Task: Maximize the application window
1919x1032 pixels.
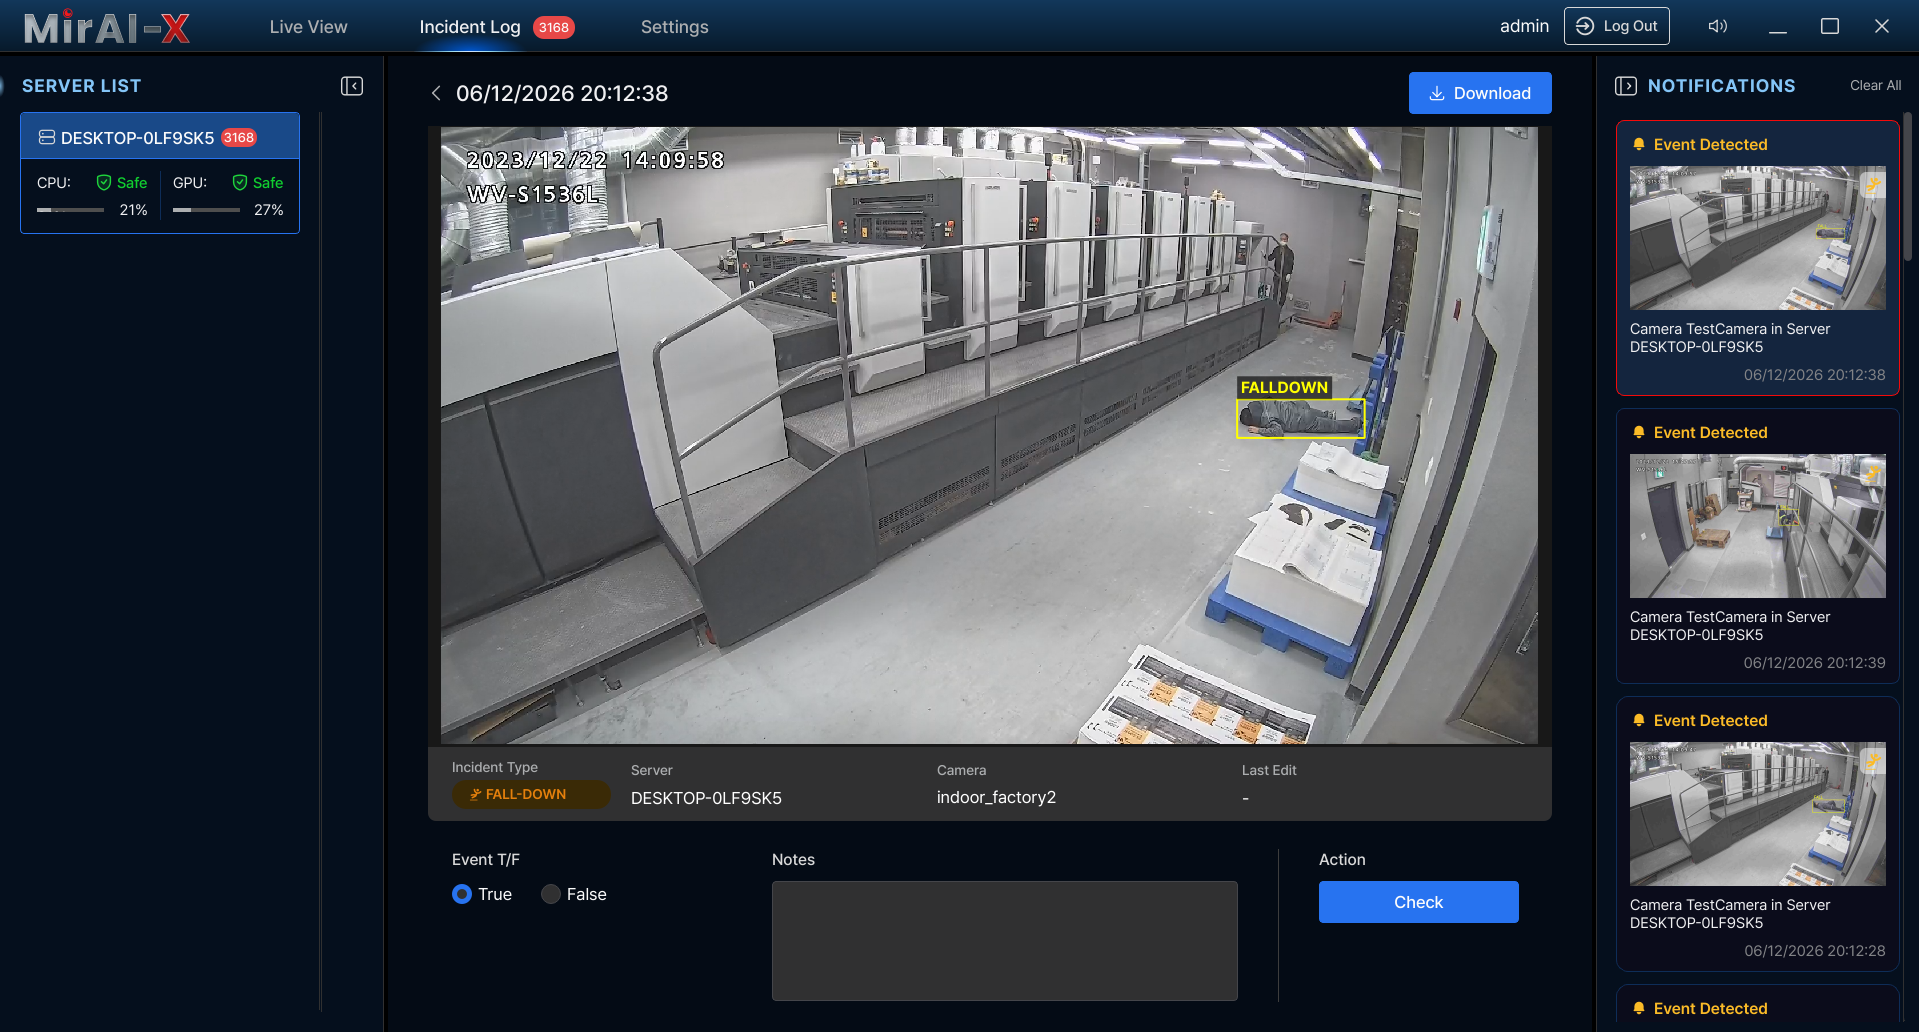Action: pyautogui.click(x=1830, y=26)
